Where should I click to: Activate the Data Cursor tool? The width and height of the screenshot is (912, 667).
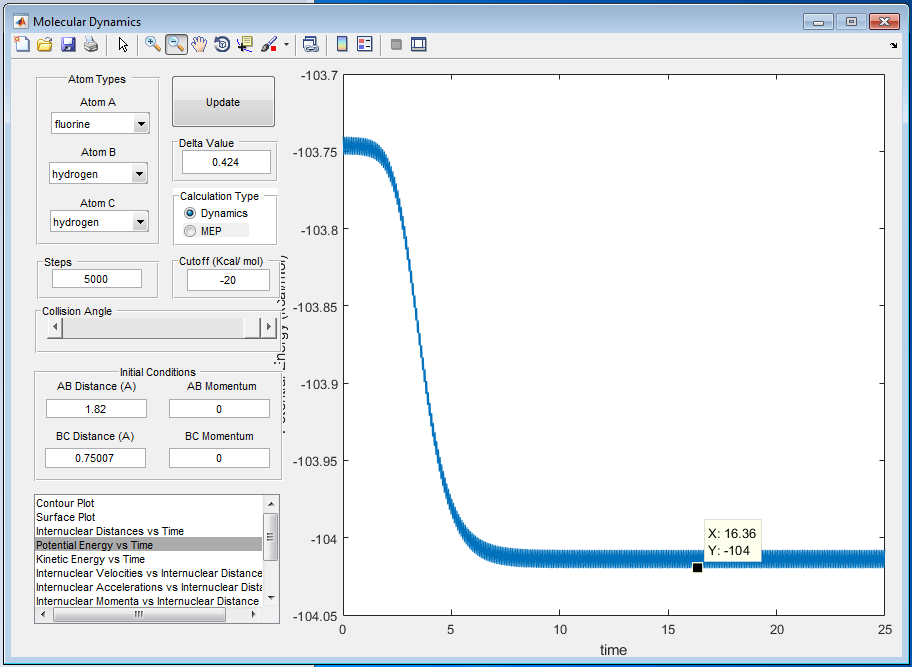point(245,44)
